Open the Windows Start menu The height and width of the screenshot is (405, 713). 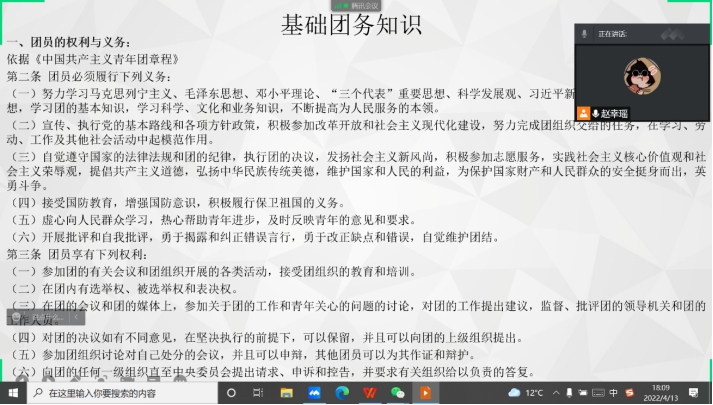11,393
